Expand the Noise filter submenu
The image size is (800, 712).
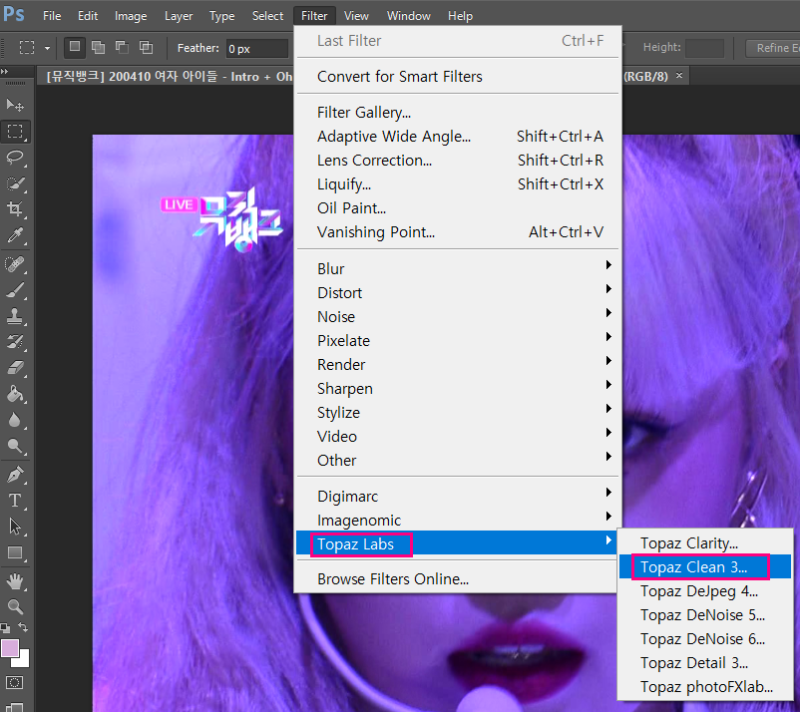point(459,316)
